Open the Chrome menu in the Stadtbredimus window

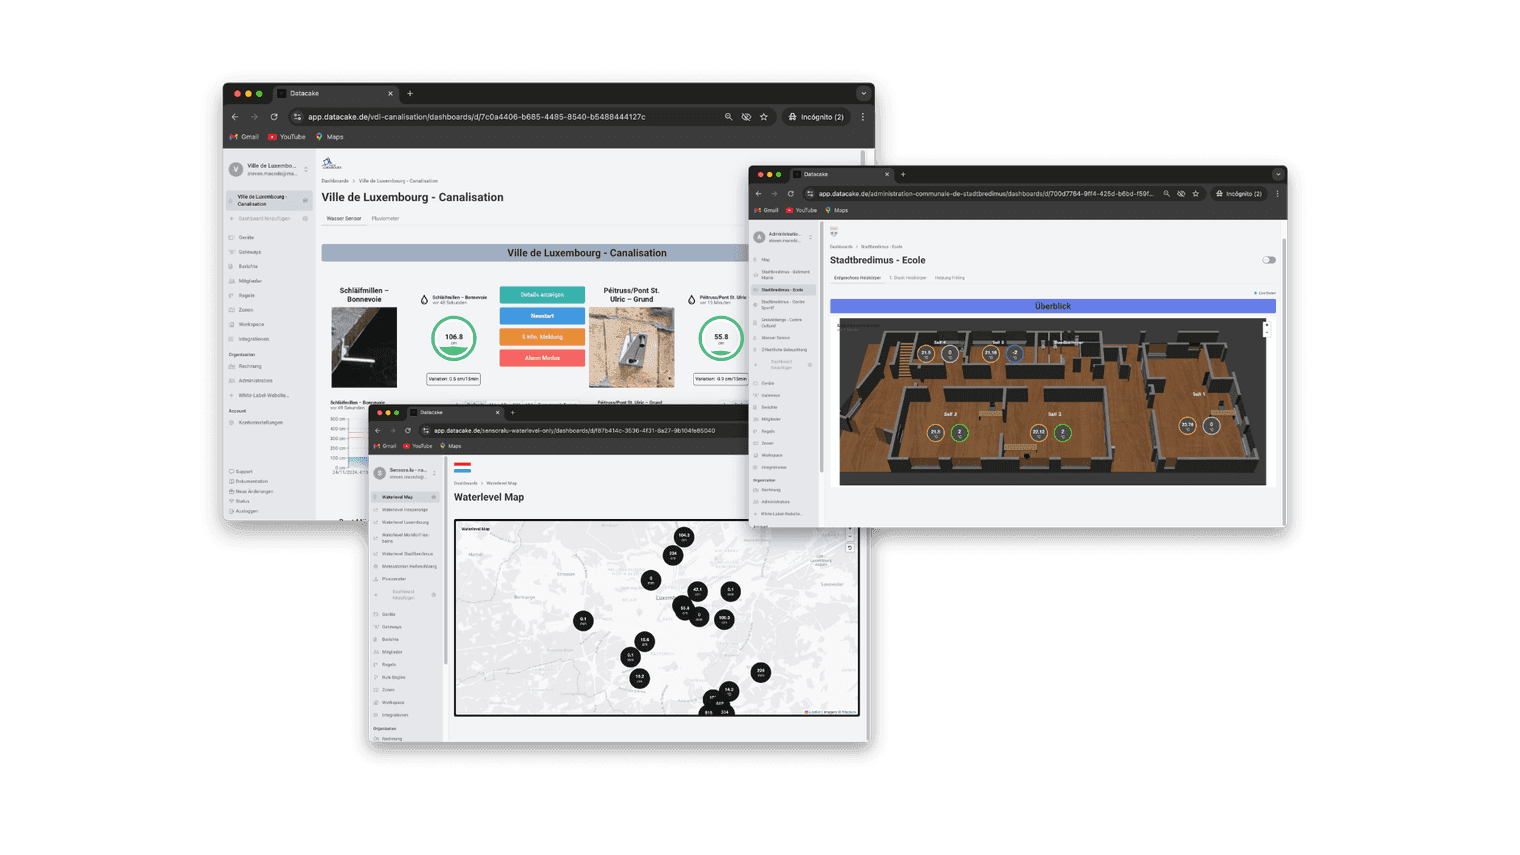[1277, 194]
